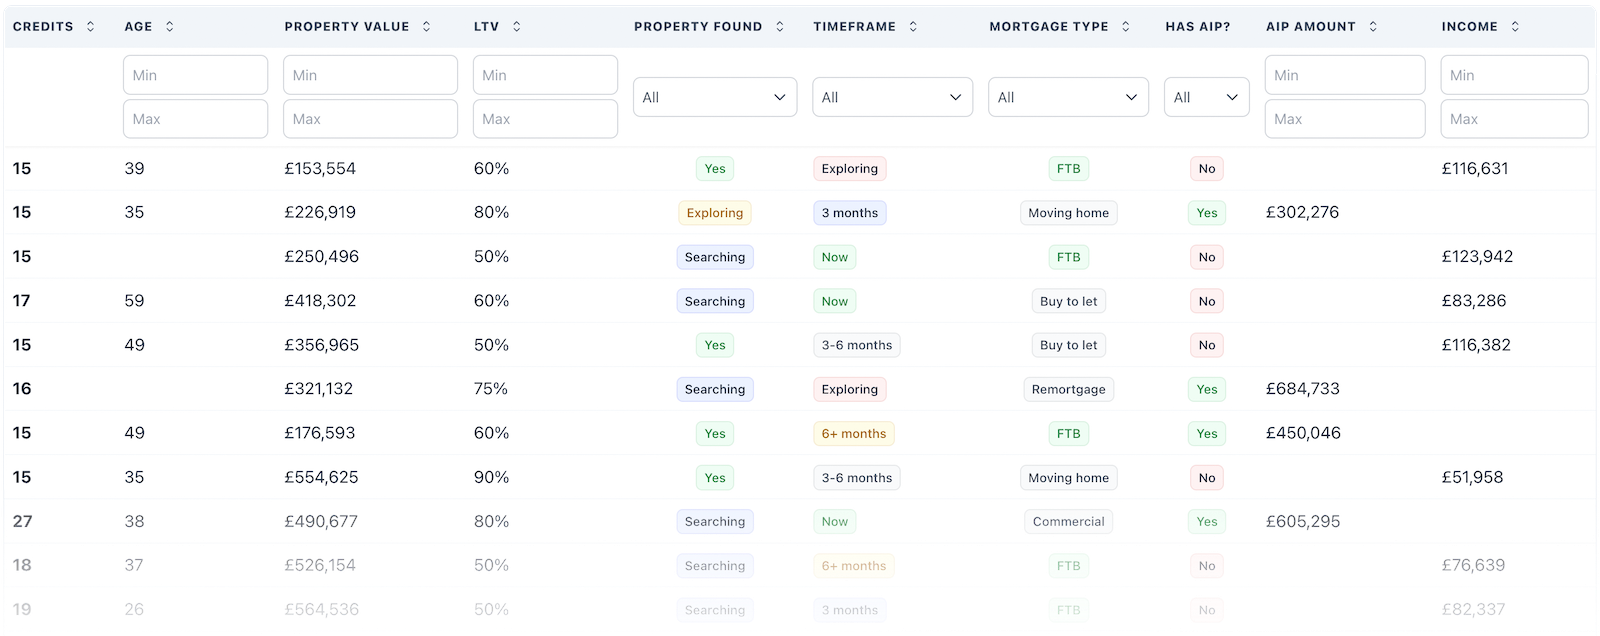Image resolution: width=1600 pixels, height=636 pixels.
Task: Click the Max input under INCOME
Action: (x=1514, y=118)
